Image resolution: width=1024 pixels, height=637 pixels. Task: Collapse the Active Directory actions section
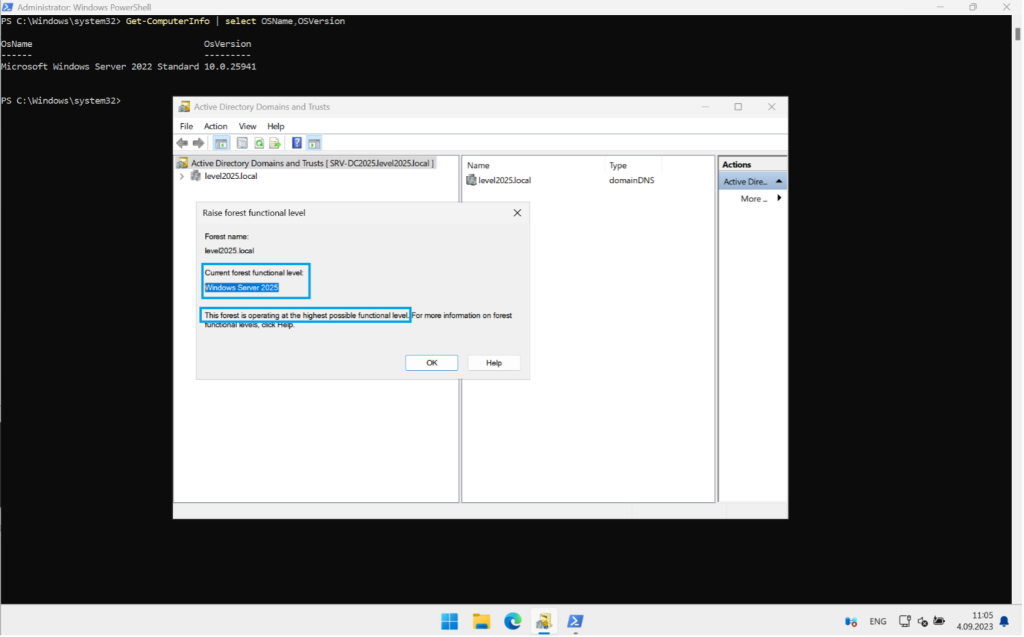[x=778, y=181]
